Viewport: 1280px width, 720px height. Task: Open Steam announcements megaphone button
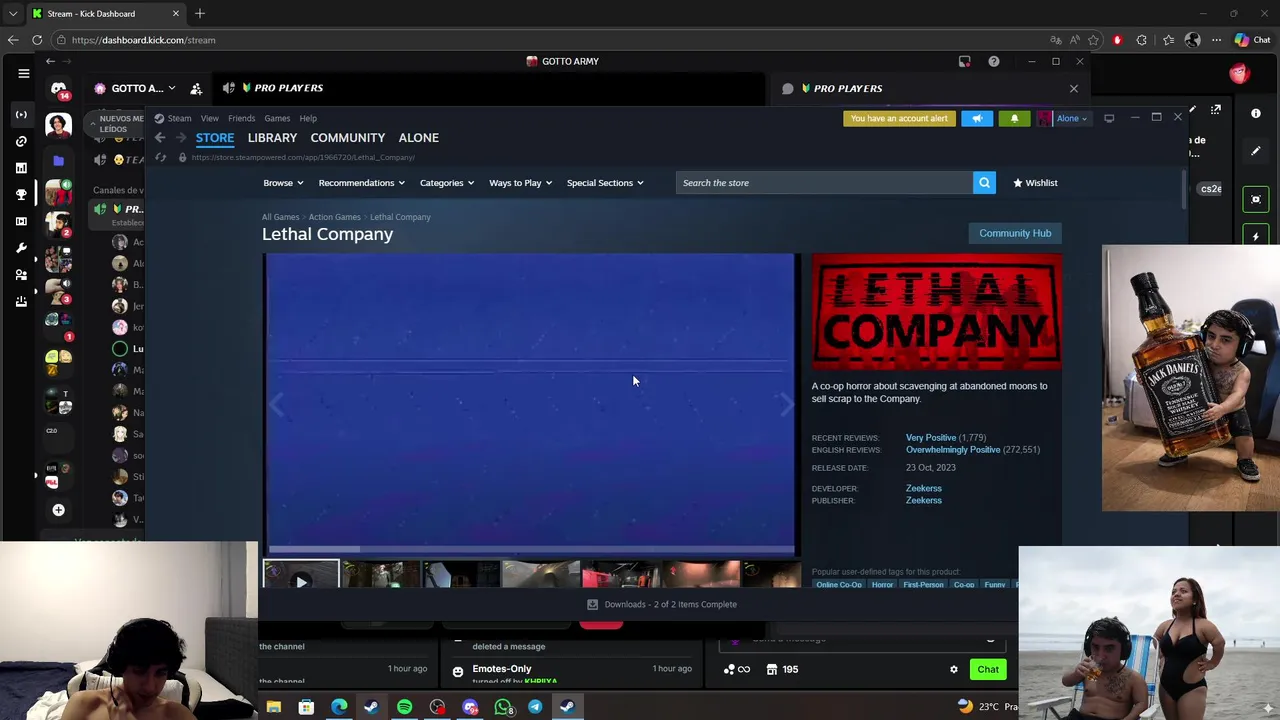click(x=977, y=118)
